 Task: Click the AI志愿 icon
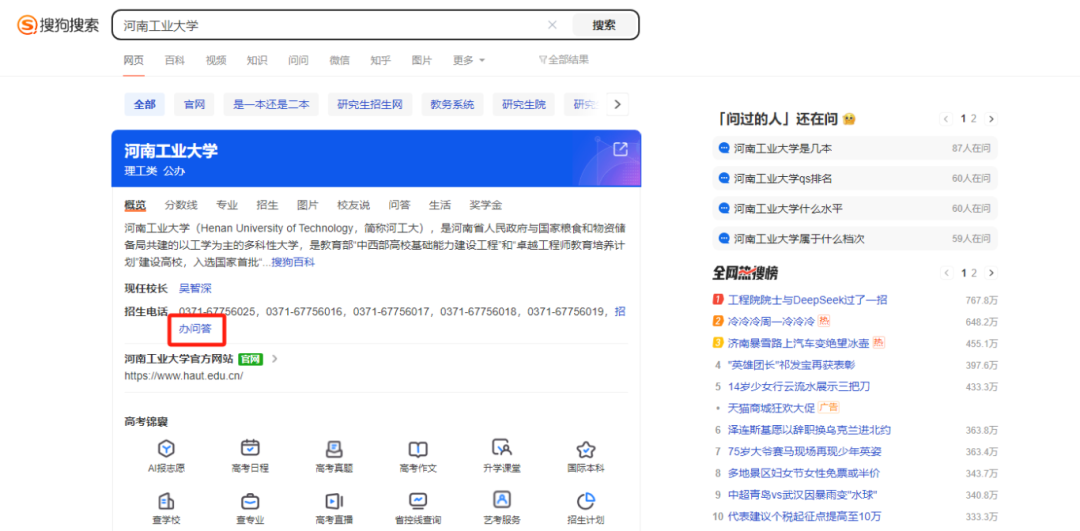(166, 449)
